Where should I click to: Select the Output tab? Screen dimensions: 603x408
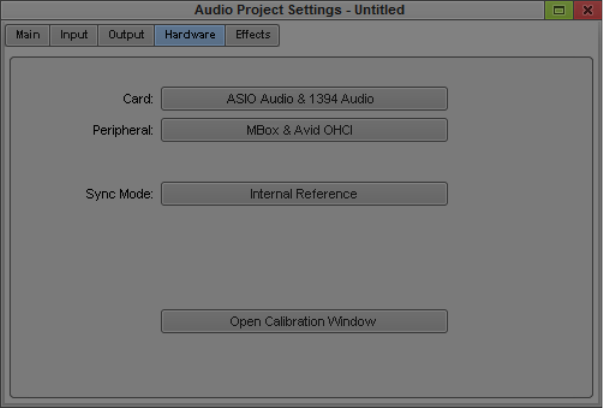coord(126,35)
